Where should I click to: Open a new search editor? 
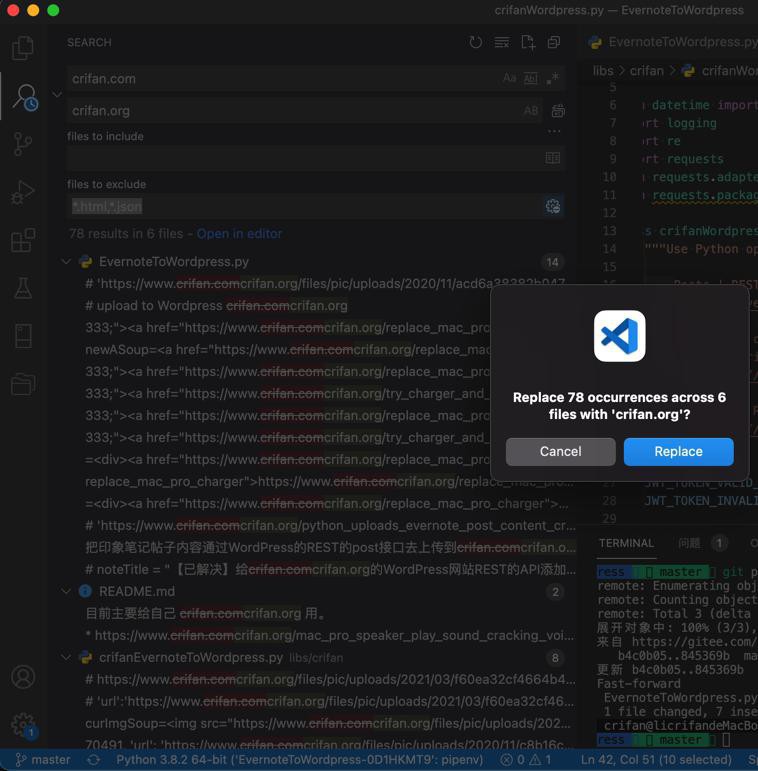click(x=528, y=42)
